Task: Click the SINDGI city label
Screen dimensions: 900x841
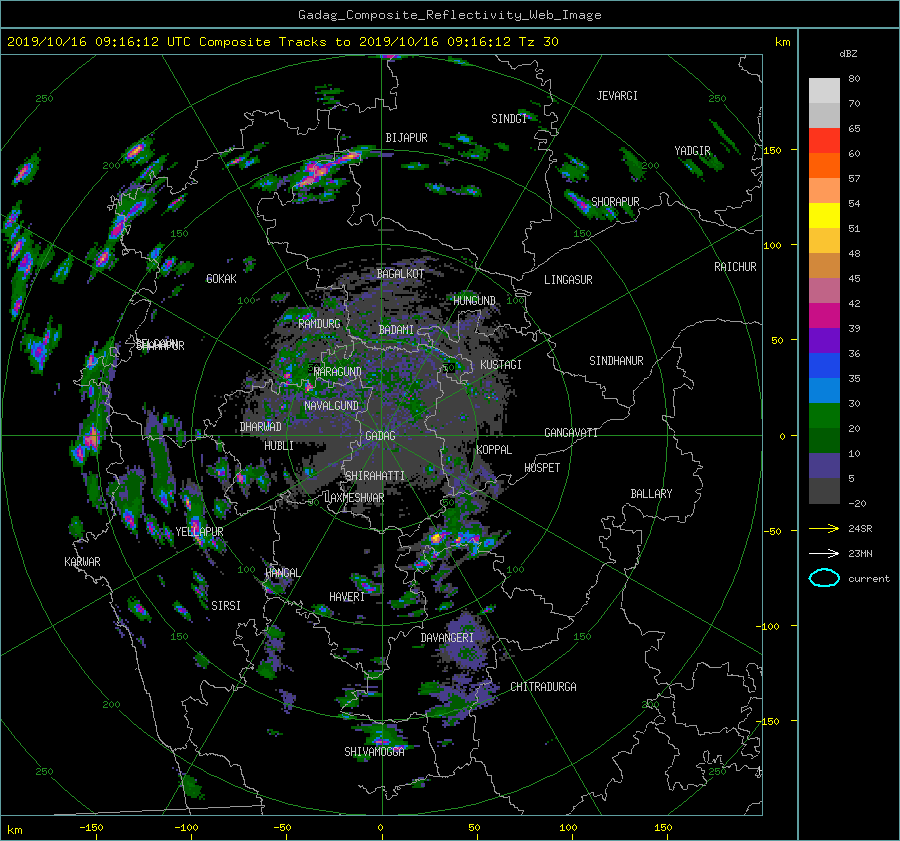Action: click(x=509, y=119)
